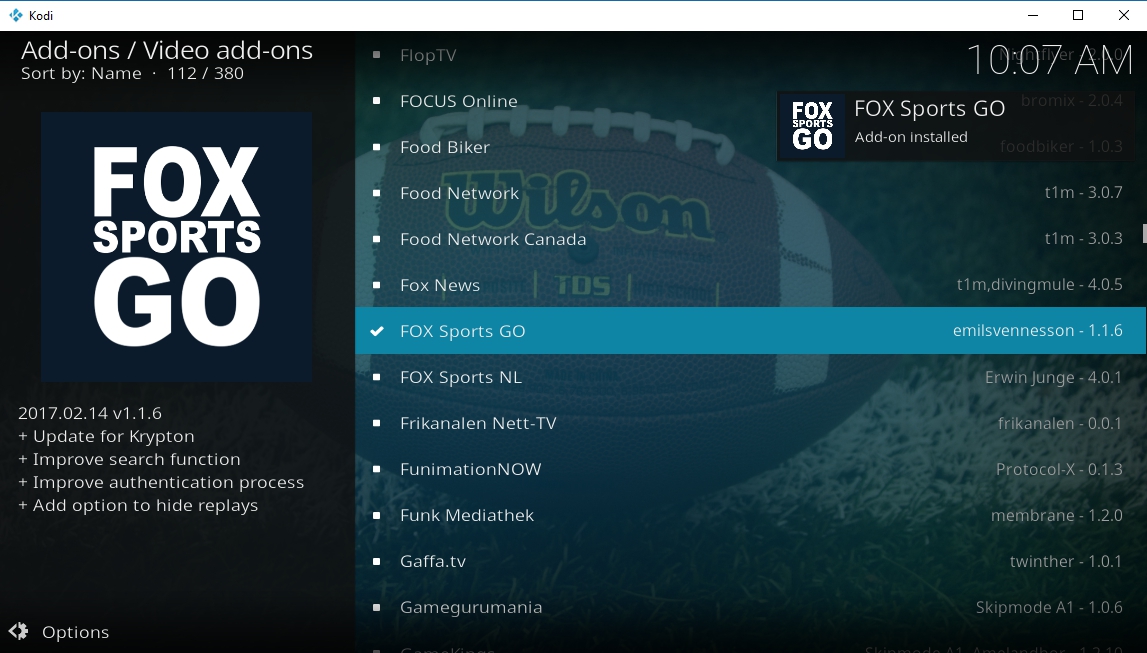
Task: Open the Food Biker add-on
Action: [x=750, y=147]
